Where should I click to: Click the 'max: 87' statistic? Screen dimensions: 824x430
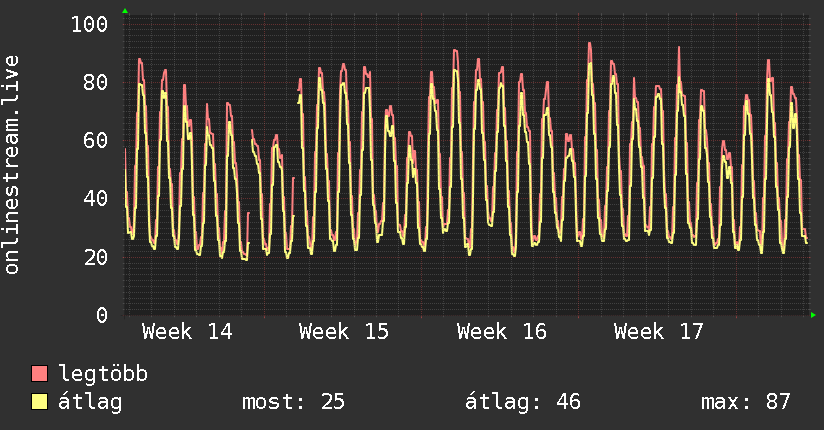[745, 402]
